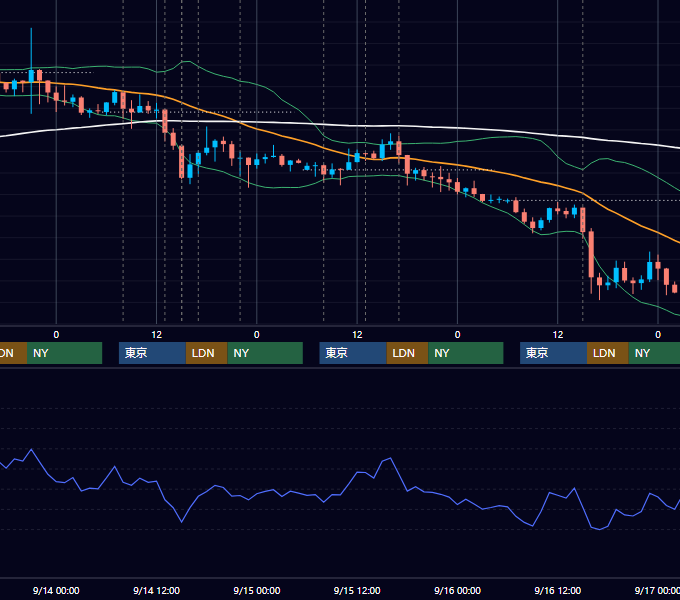Click the LDN session block on 9/14
The width and height of the screenshot is (680, 600).
[206, 353]
